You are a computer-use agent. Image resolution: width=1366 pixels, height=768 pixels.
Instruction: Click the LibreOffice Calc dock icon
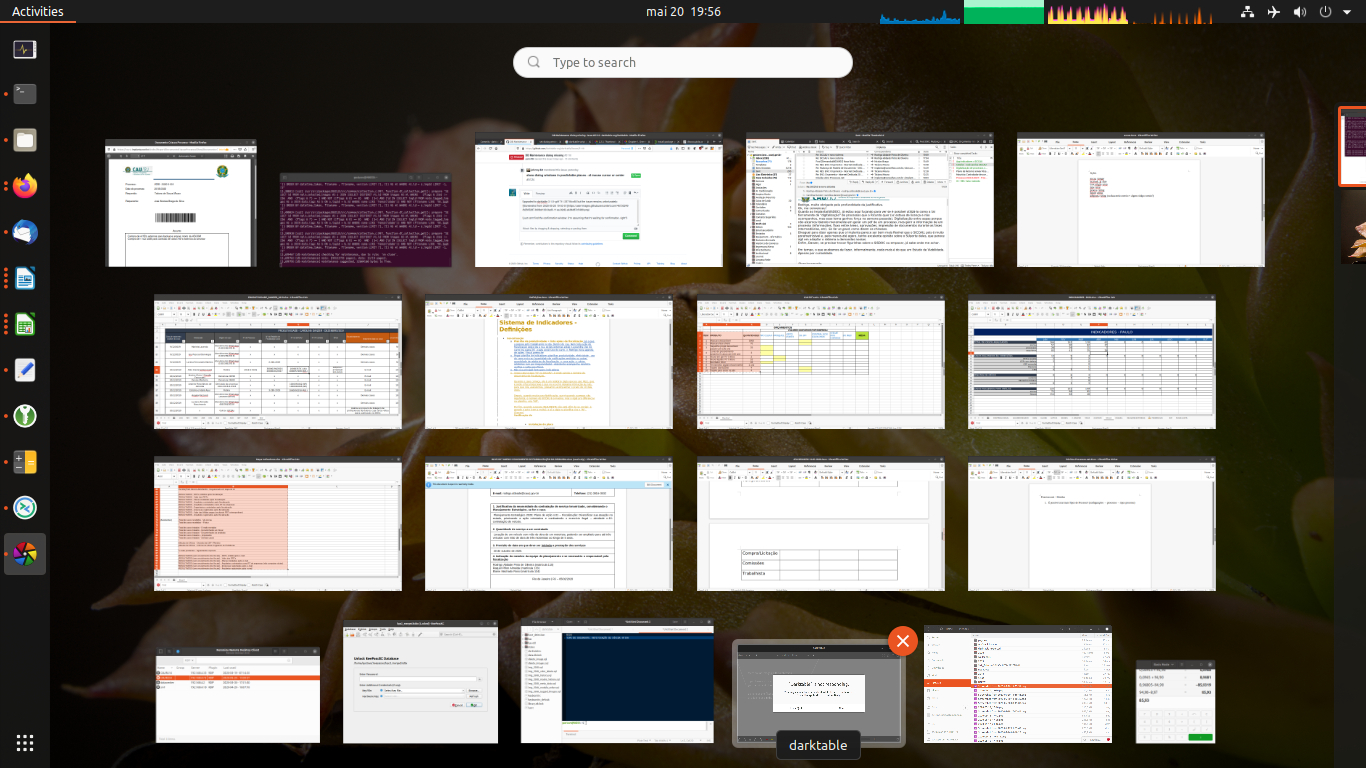click(x=25, y=324)
